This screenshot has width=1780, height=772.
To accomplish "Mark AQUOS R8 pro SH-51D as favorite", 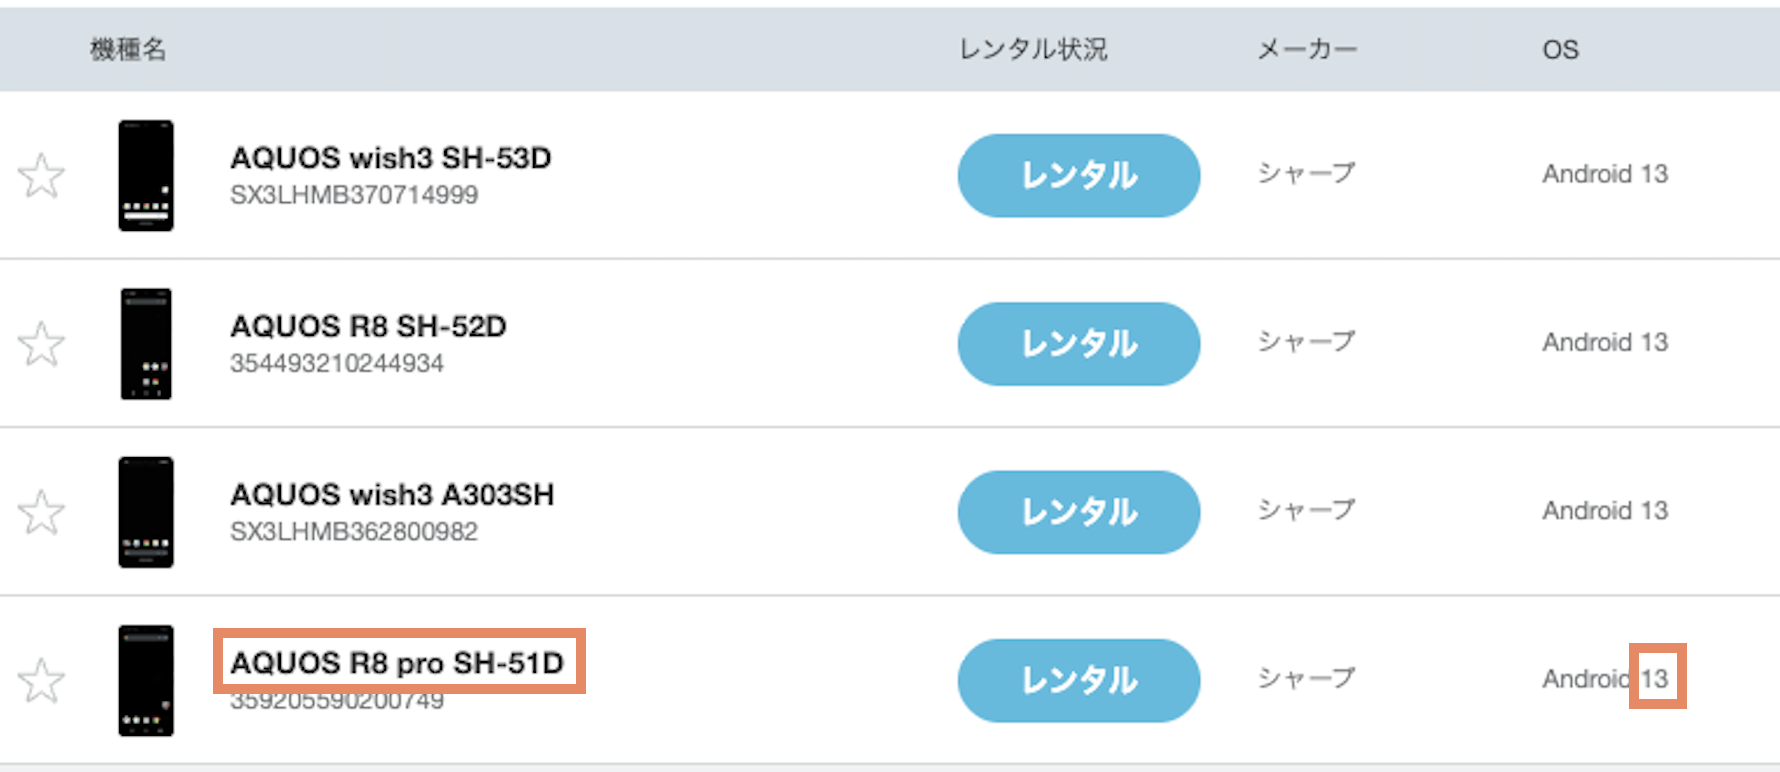I will (x=42, y=681).
